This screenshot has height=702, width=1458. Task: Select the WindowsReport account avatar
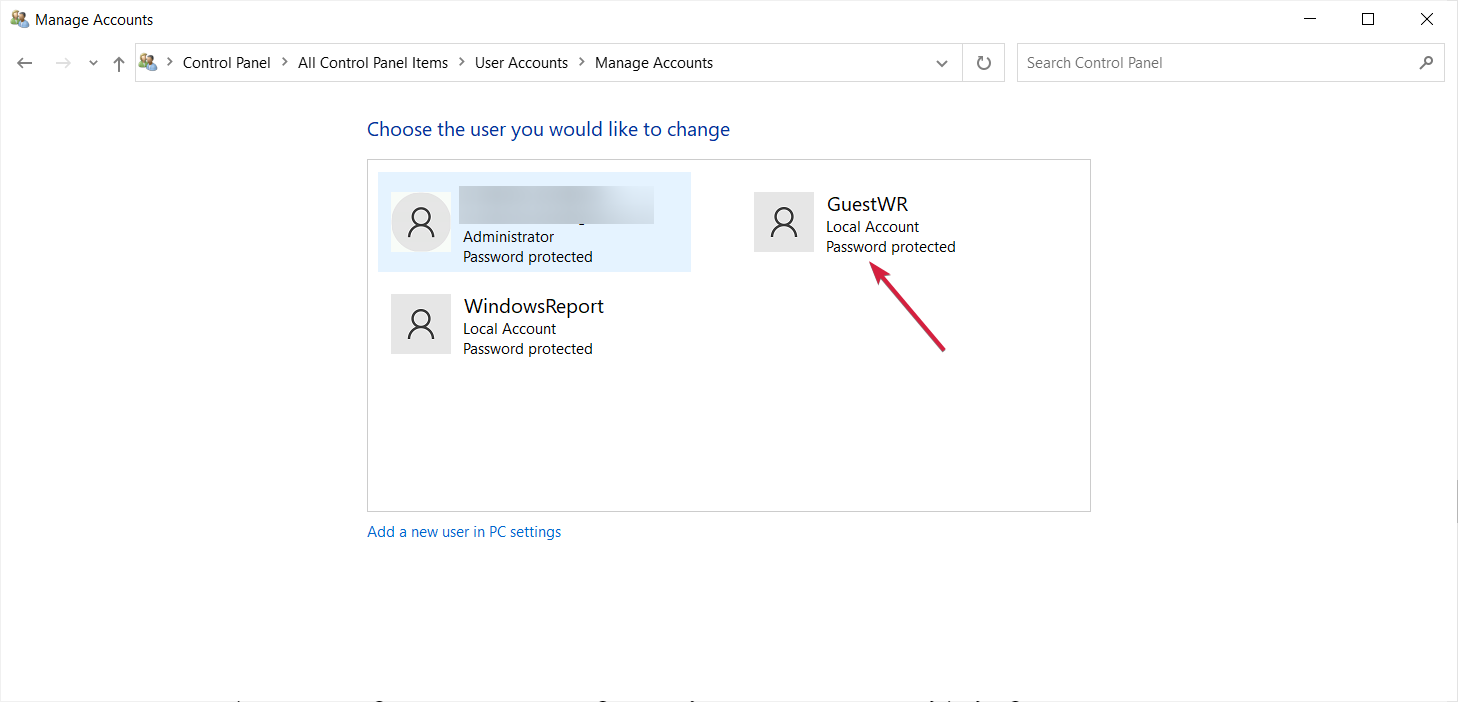[421, 324]
